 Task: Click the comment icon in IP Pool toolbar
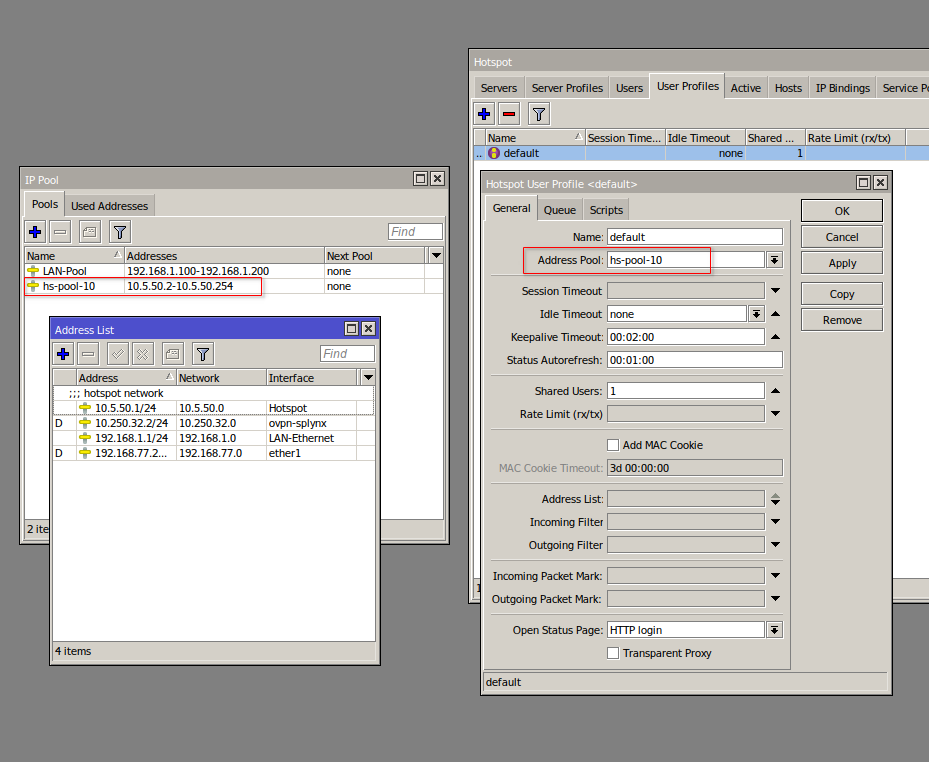point(89,232)
